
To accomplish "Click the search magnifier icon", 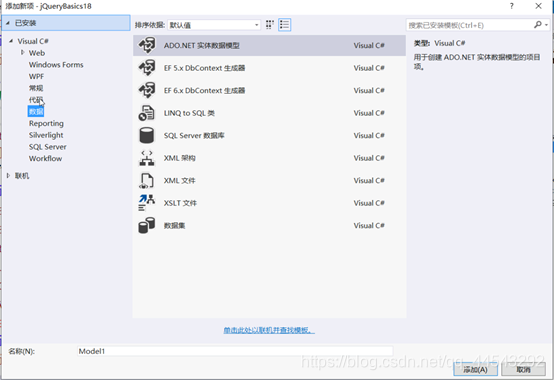I will point(538,25).
